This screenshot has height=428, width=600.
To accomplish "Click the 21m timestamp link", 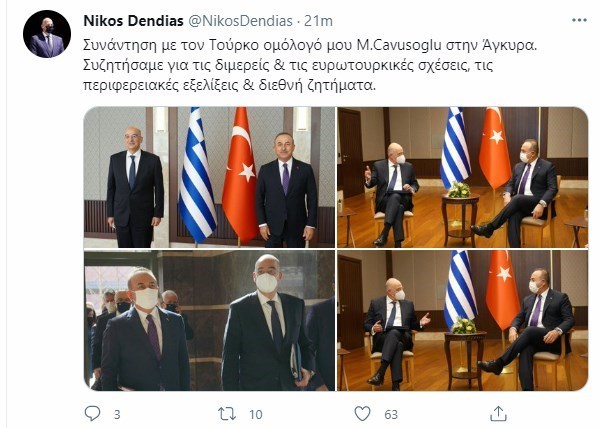I will point(318,21).
